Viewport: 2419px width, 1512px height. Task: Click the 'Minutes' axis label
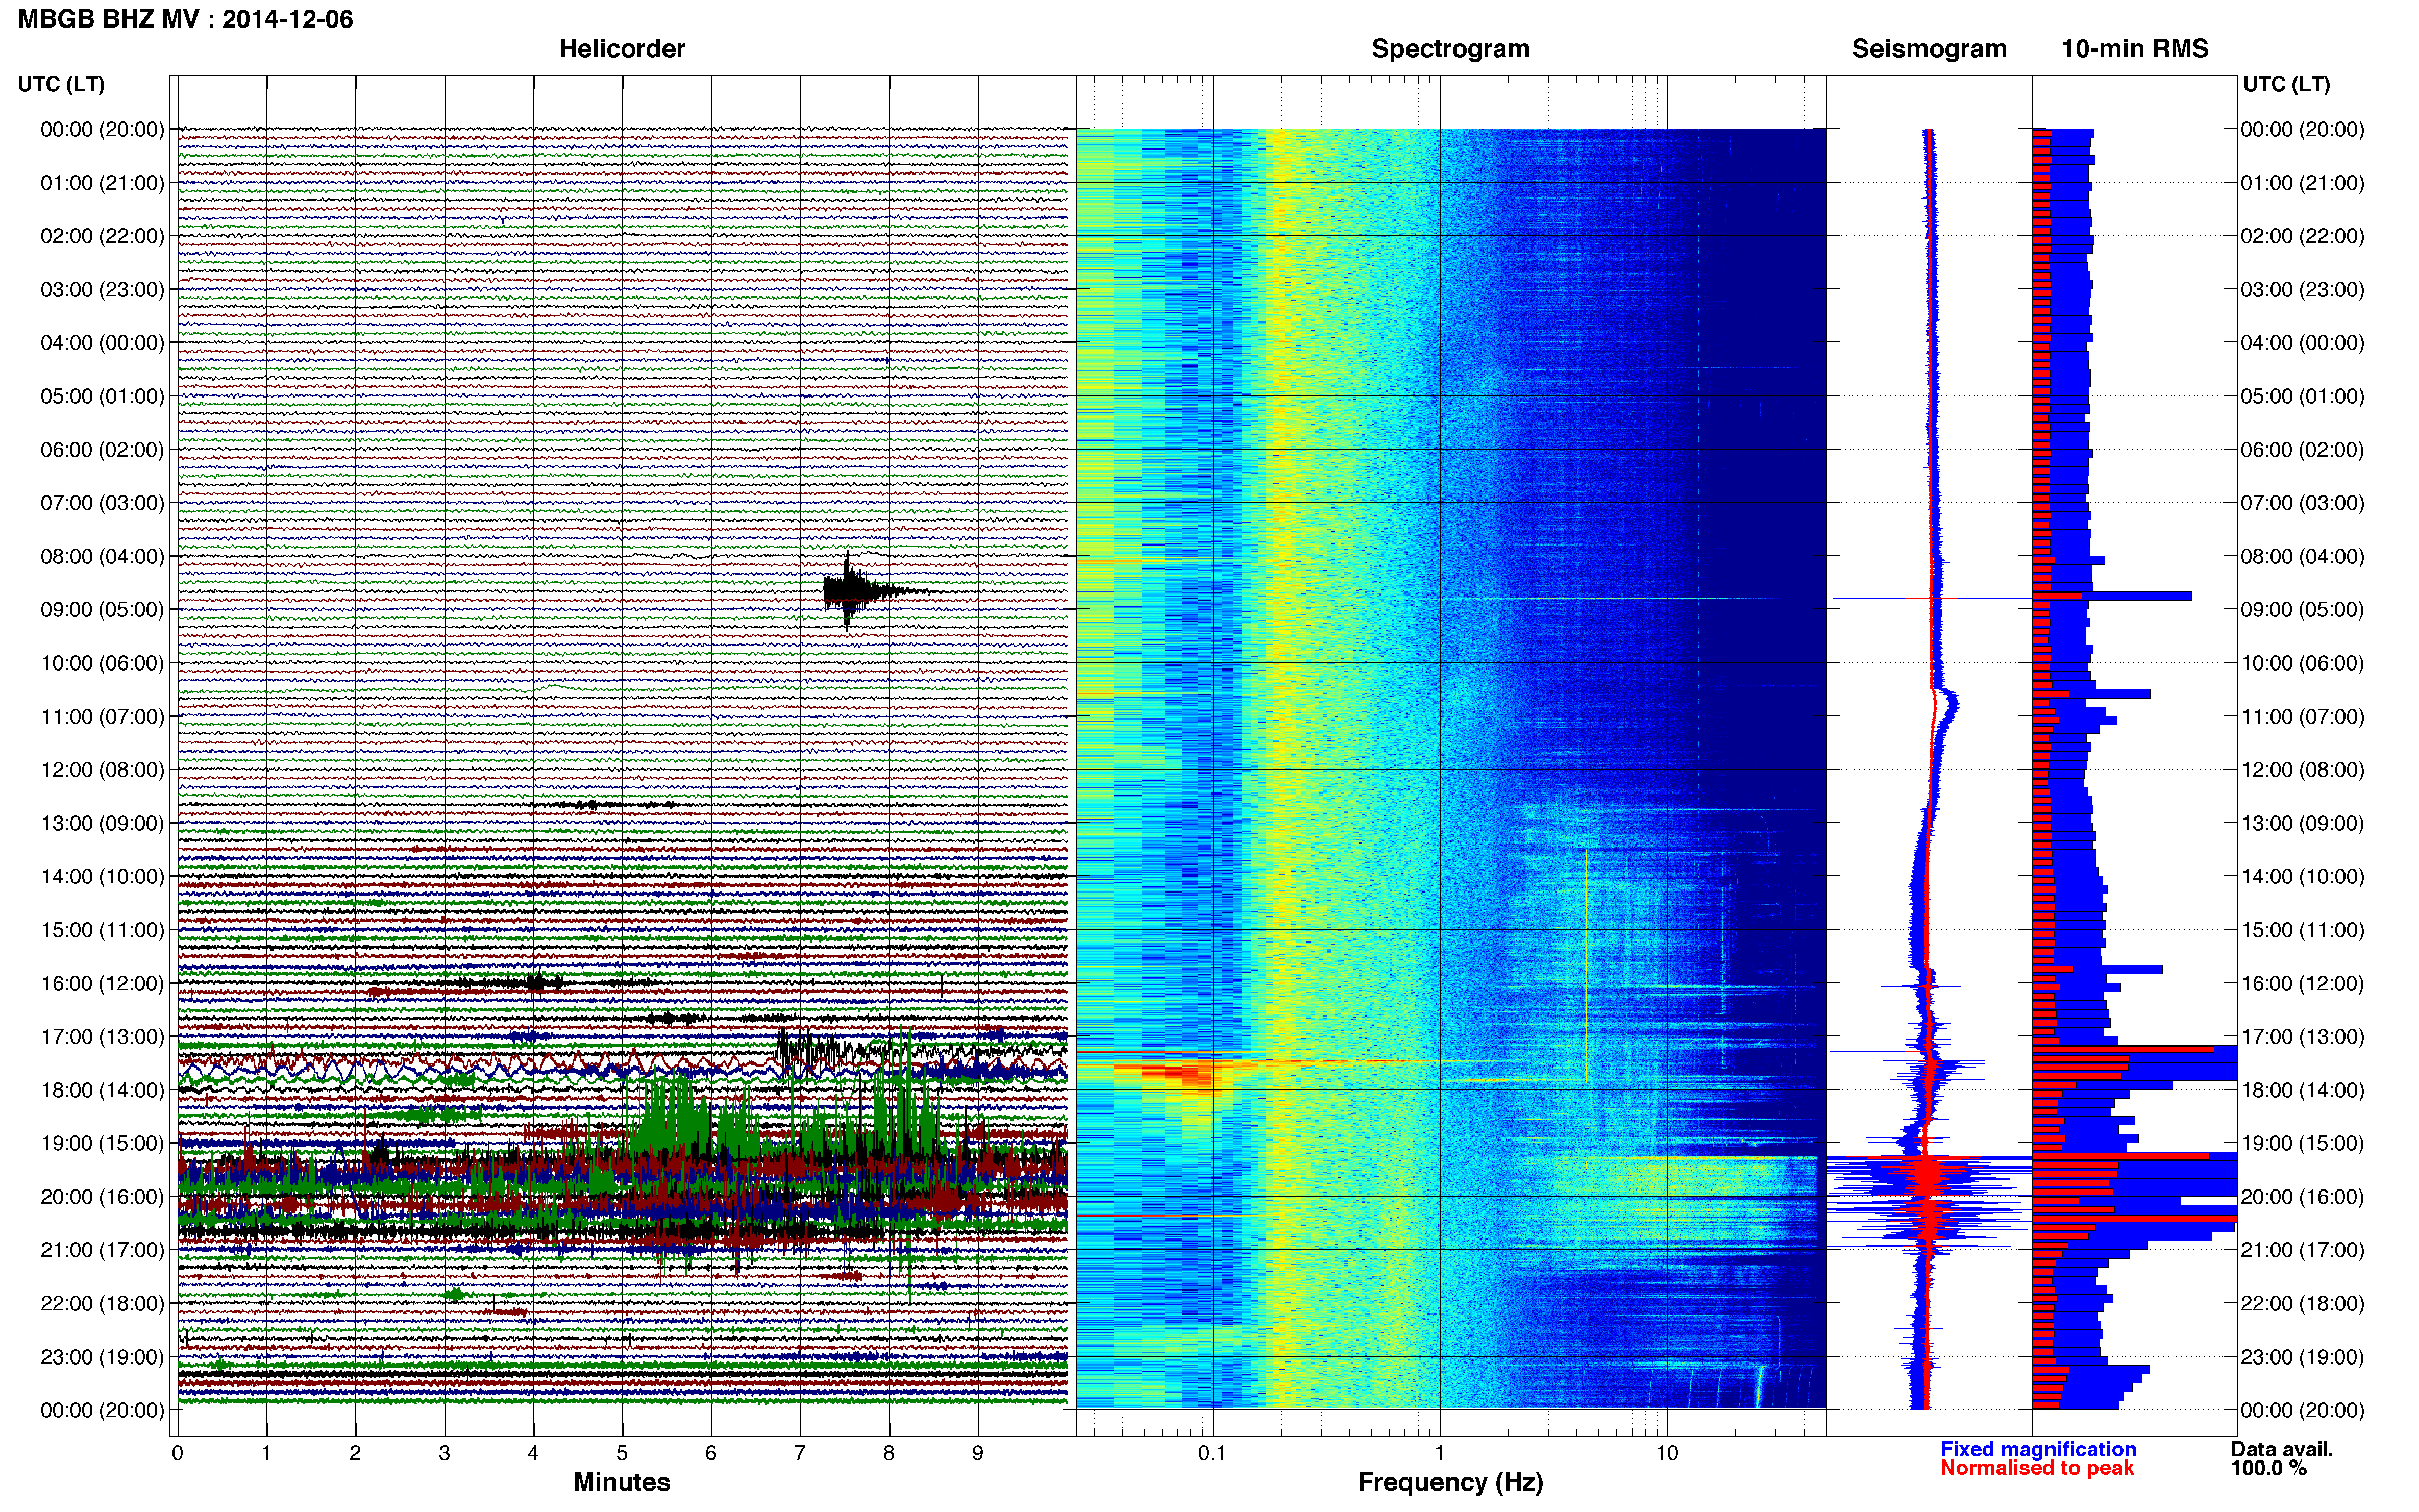pyautogui.click(x=622, y=1482)
